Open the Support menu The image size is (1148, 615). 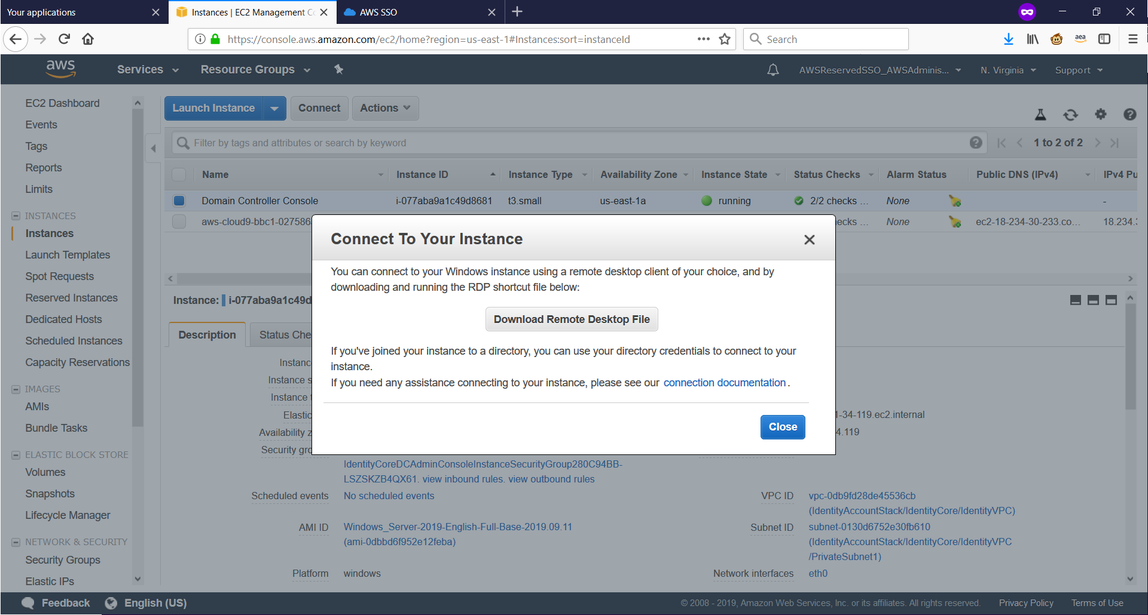tap(1078, 70)
